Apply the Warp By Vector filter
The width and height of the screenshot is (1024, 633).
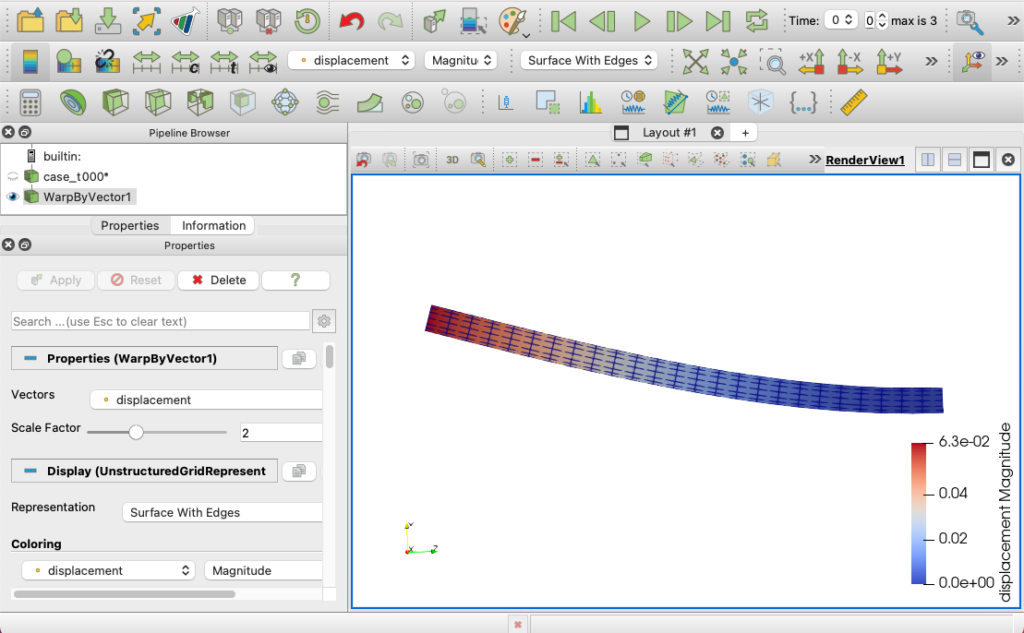370,103
